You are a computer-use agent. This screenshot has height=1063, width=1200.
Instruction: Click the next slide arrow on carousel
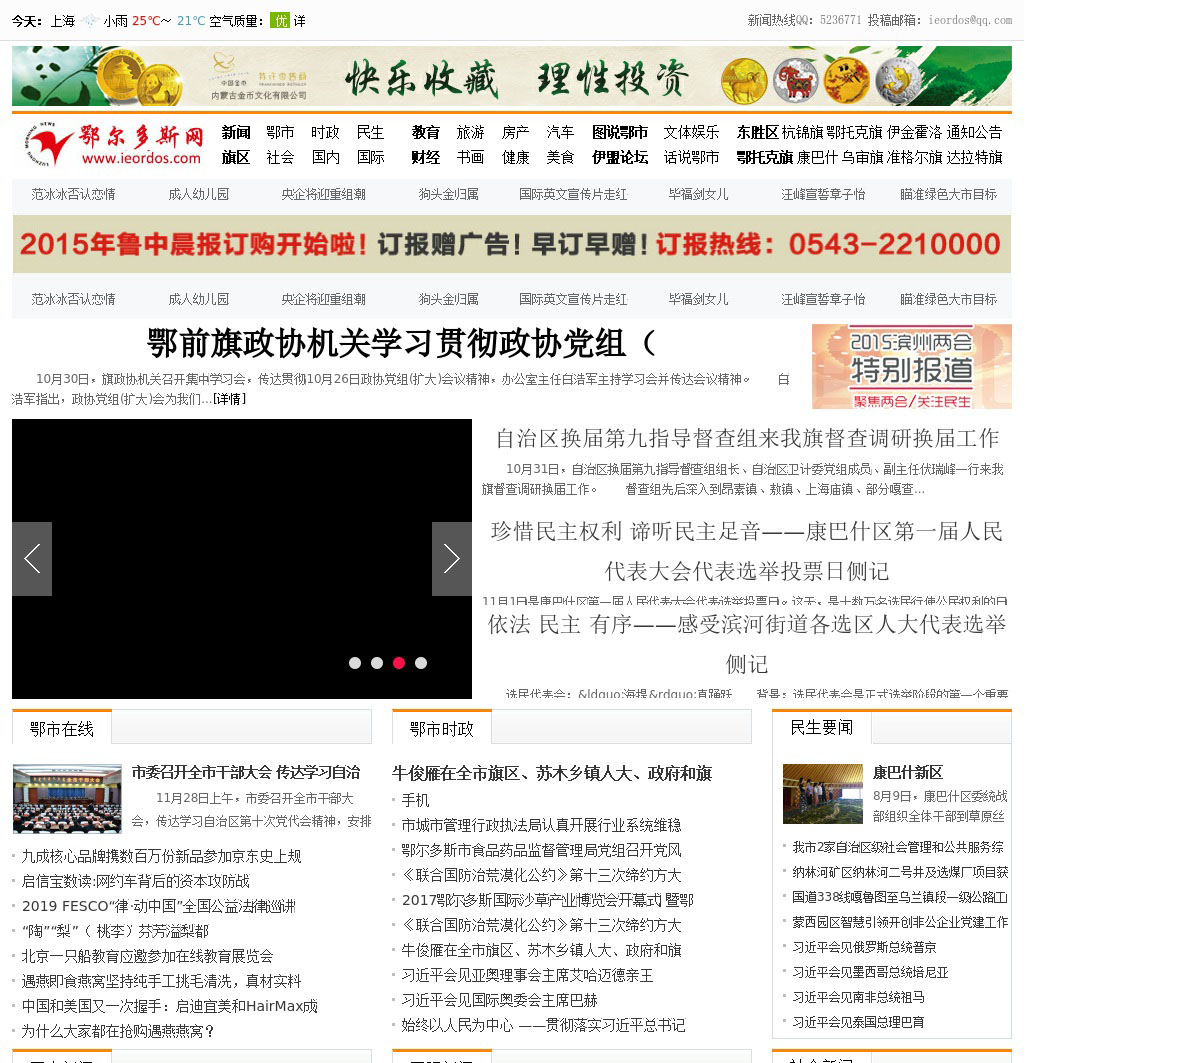tap(452, 559)
